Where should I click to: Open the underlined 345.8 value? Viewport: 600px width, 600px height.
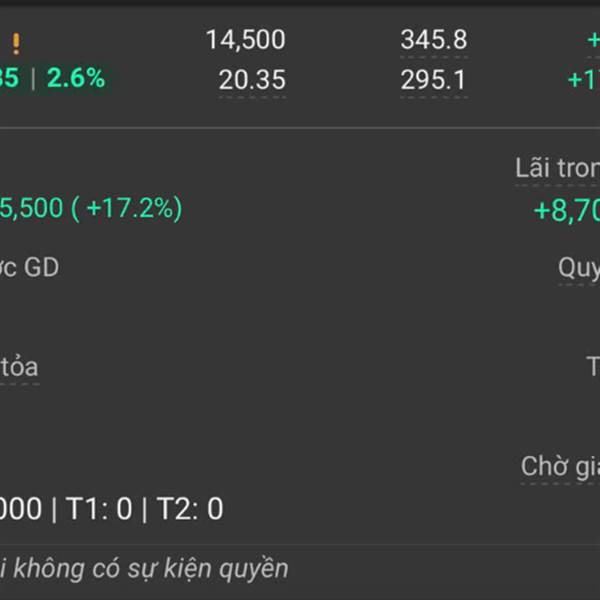coord(434,40)
